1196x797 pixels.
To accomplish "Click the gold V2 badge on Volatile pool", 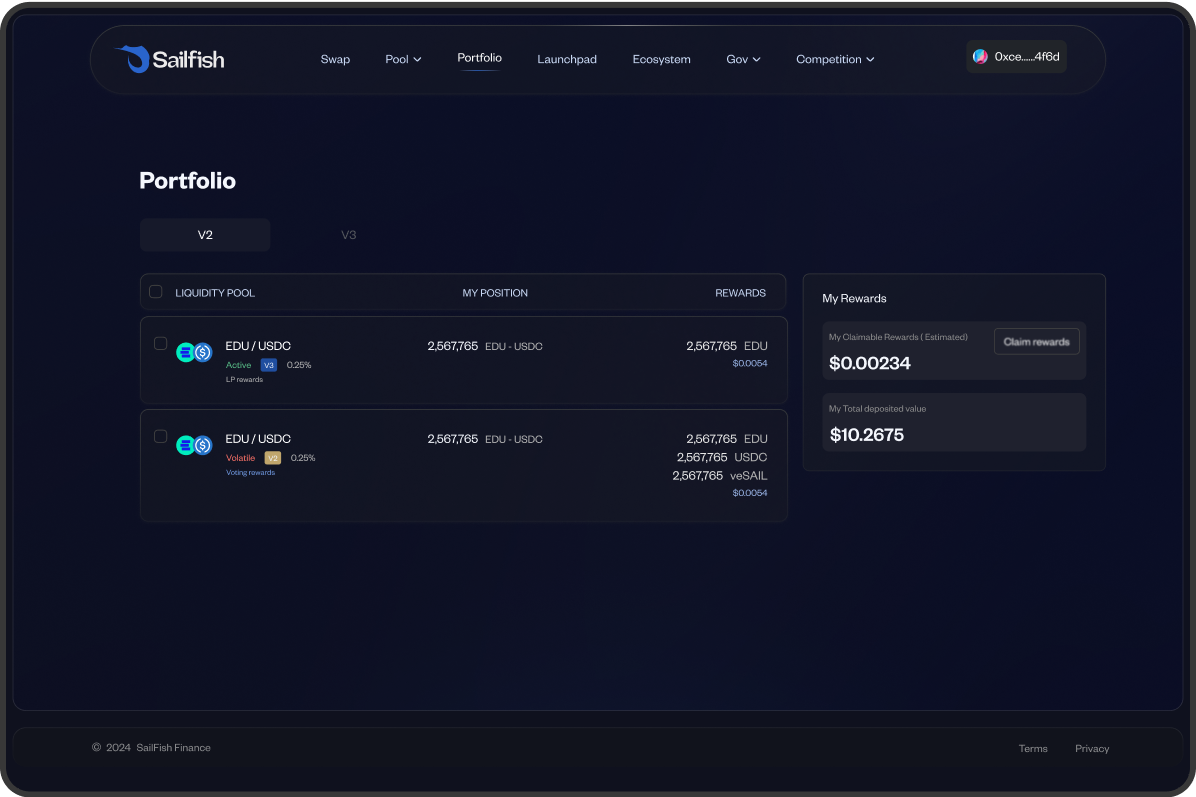I will [x=272, y=458].
